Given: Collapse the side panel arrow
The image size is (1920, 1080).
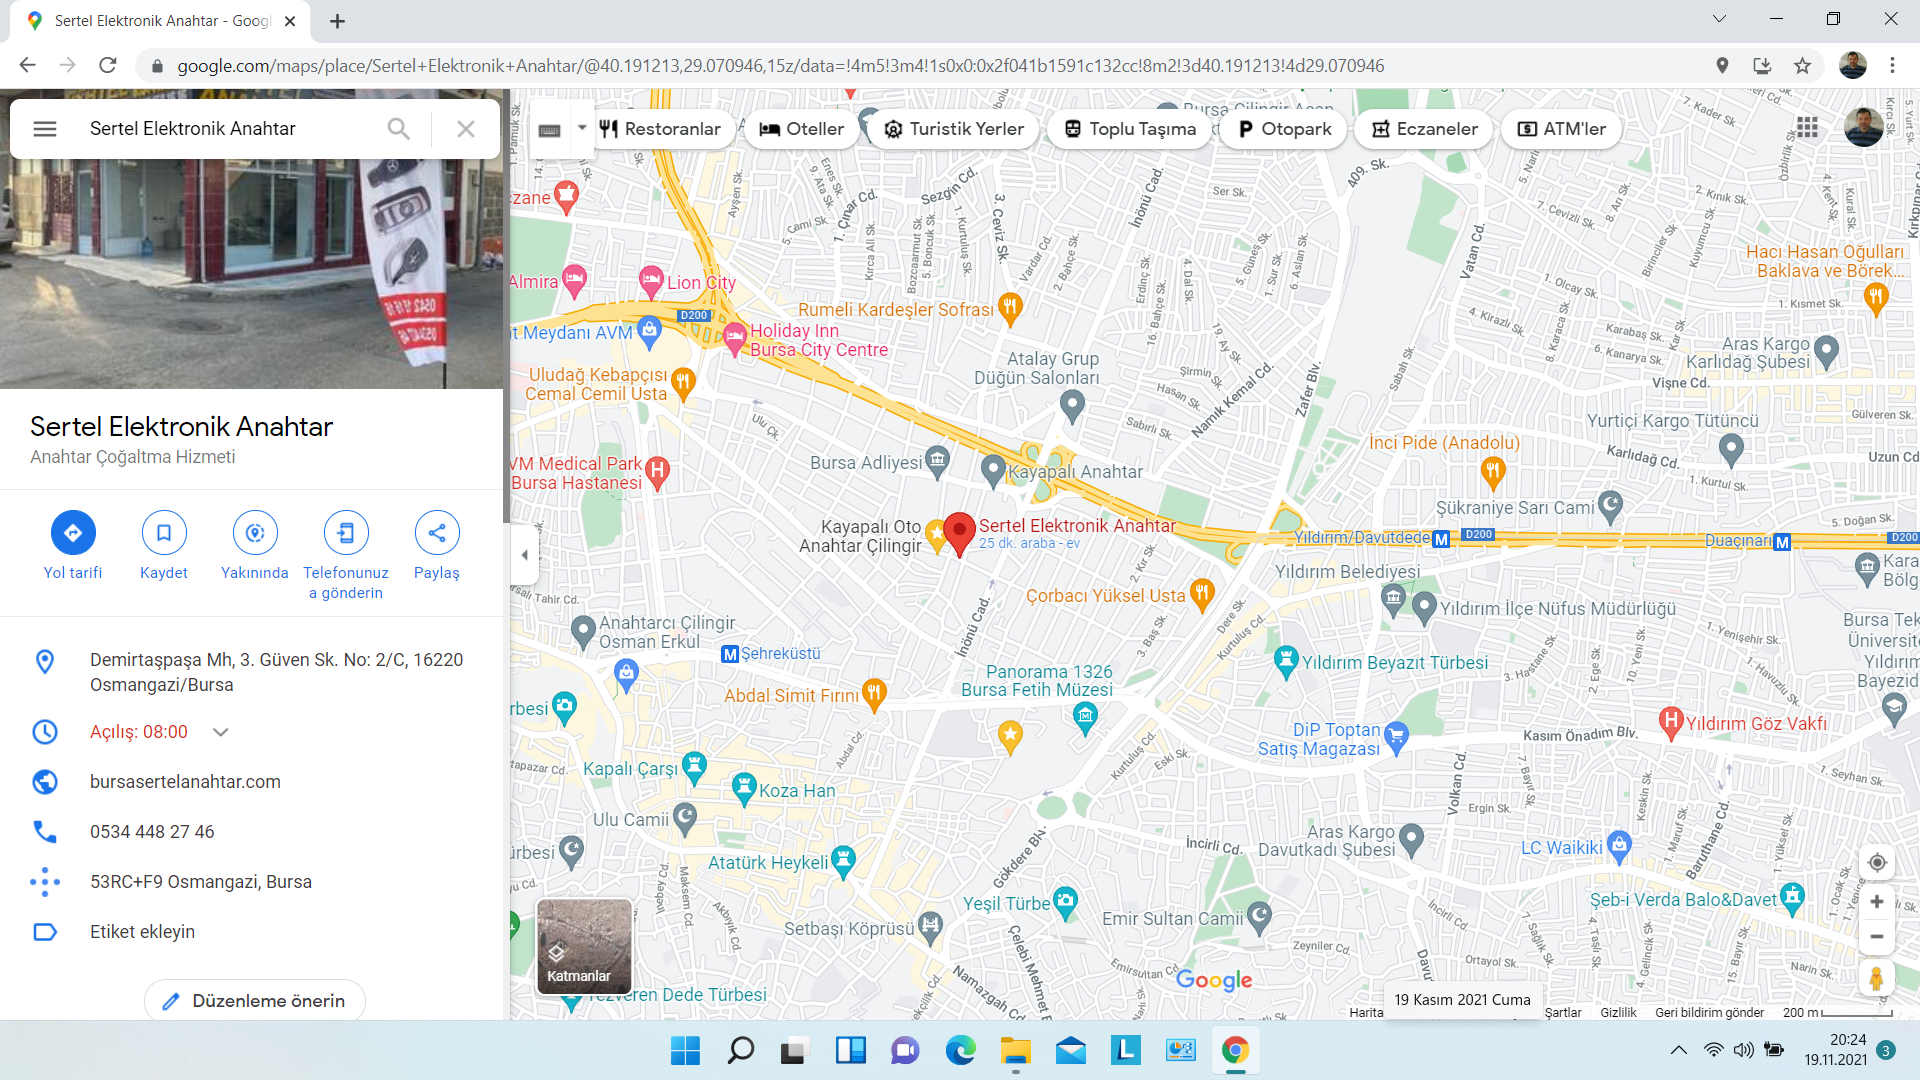Looking at the screenshot, I should coord(524,555).
